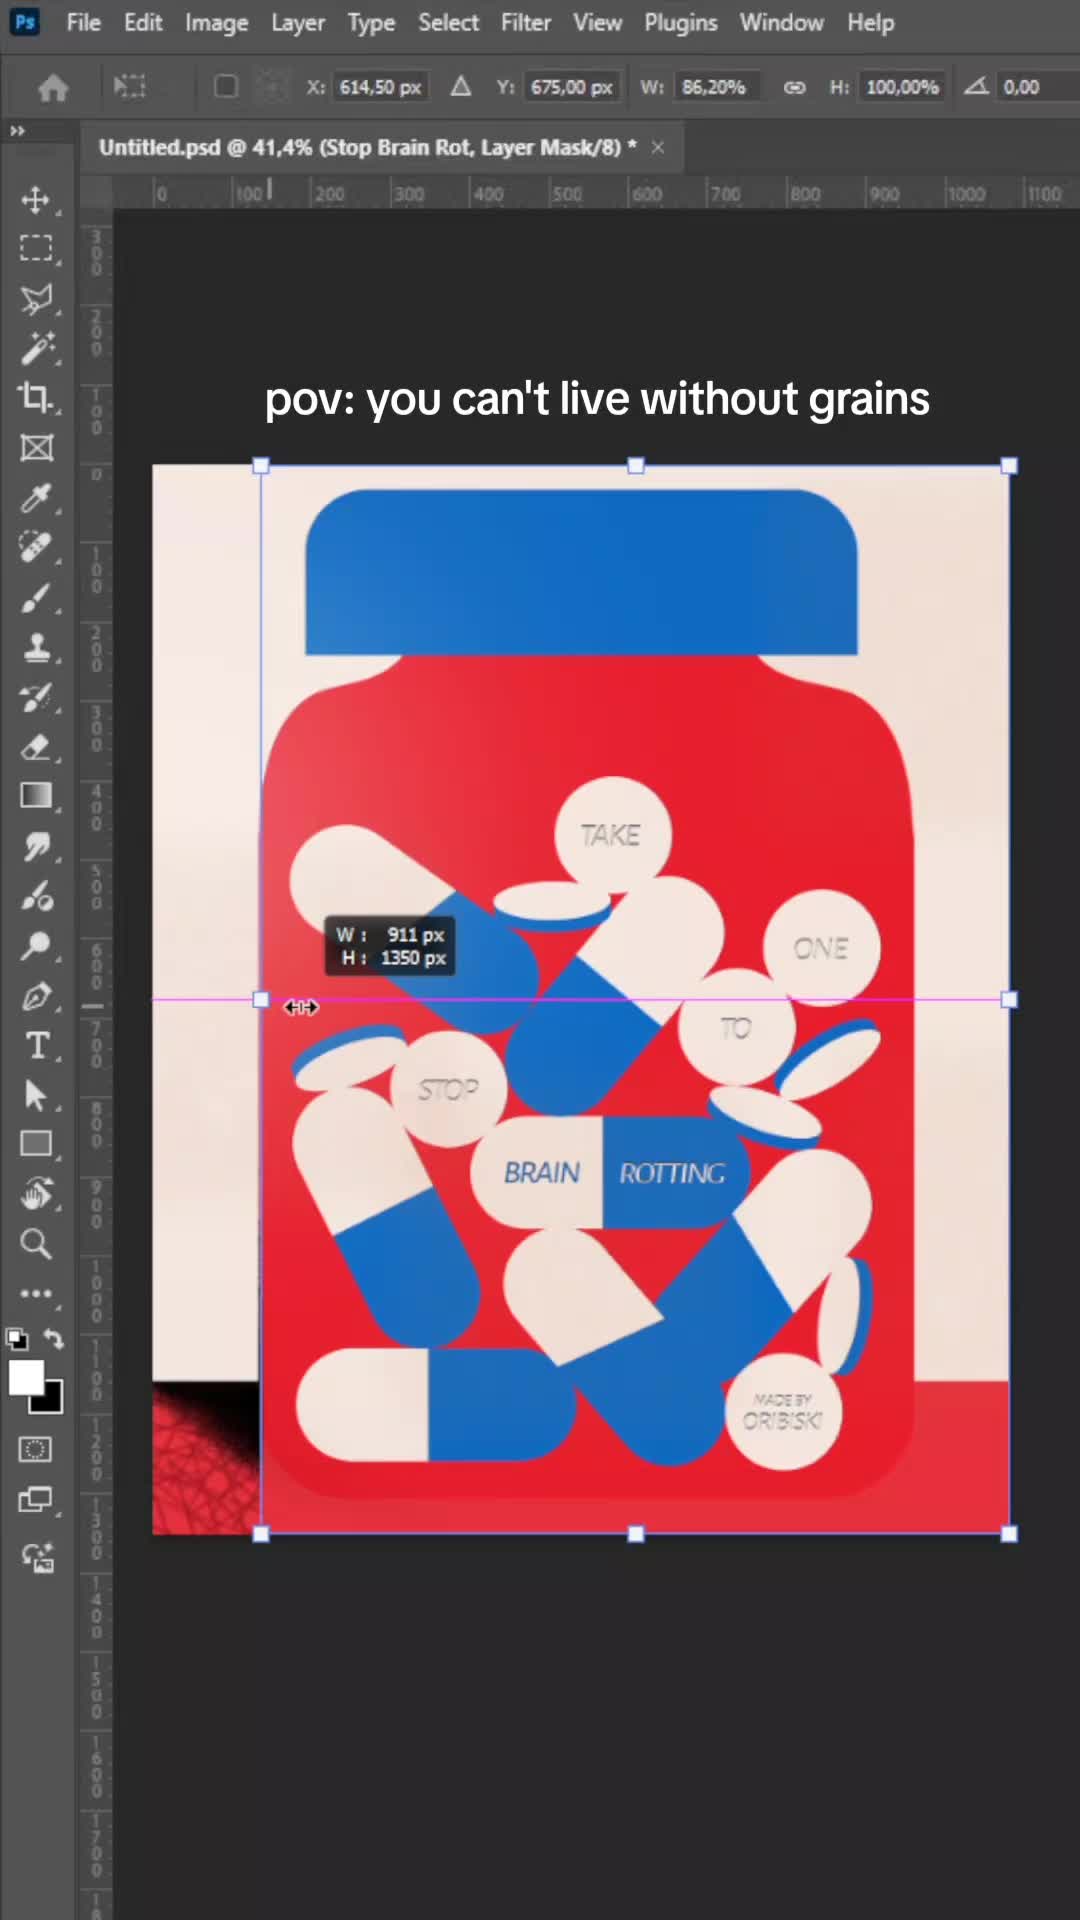Toggle the reference point checkbox
Screen dimensions: 1080x1920
(x=226, y=87)
